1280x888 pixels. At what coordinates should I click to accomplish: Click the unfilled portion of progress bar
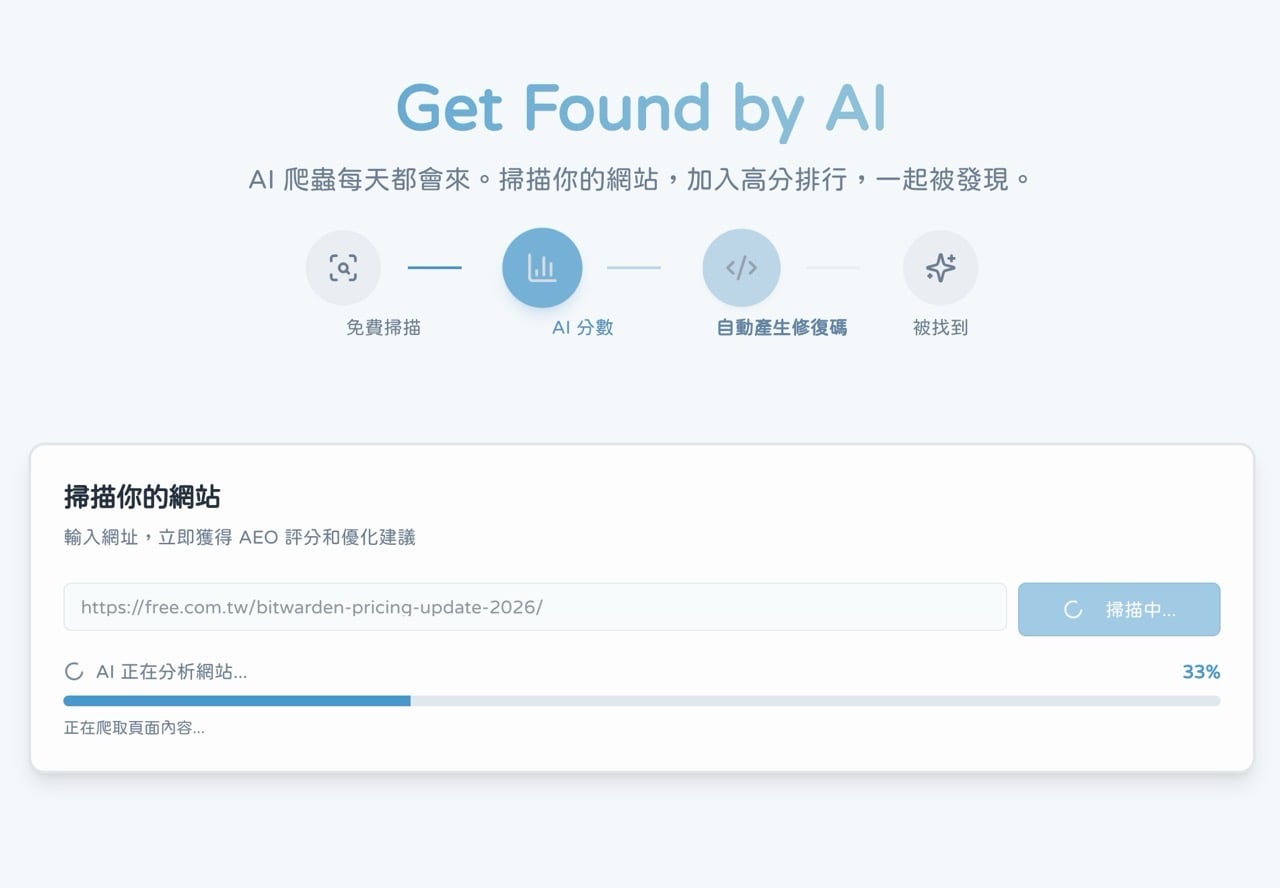point(815,701)
